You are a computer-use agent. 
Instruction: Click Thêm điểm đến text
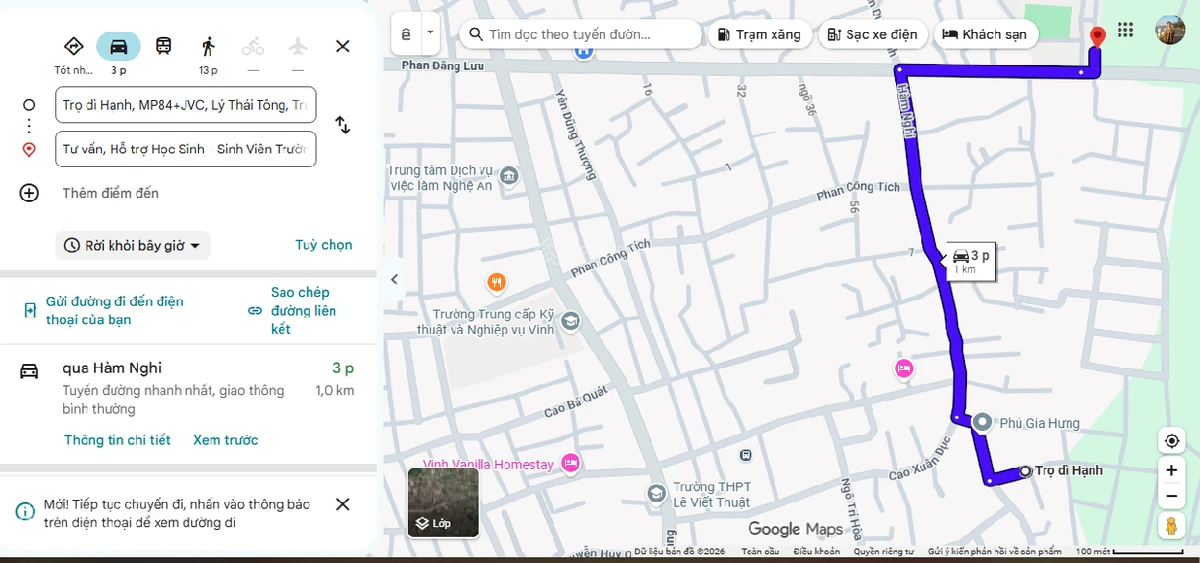click(x=110, y=193)
